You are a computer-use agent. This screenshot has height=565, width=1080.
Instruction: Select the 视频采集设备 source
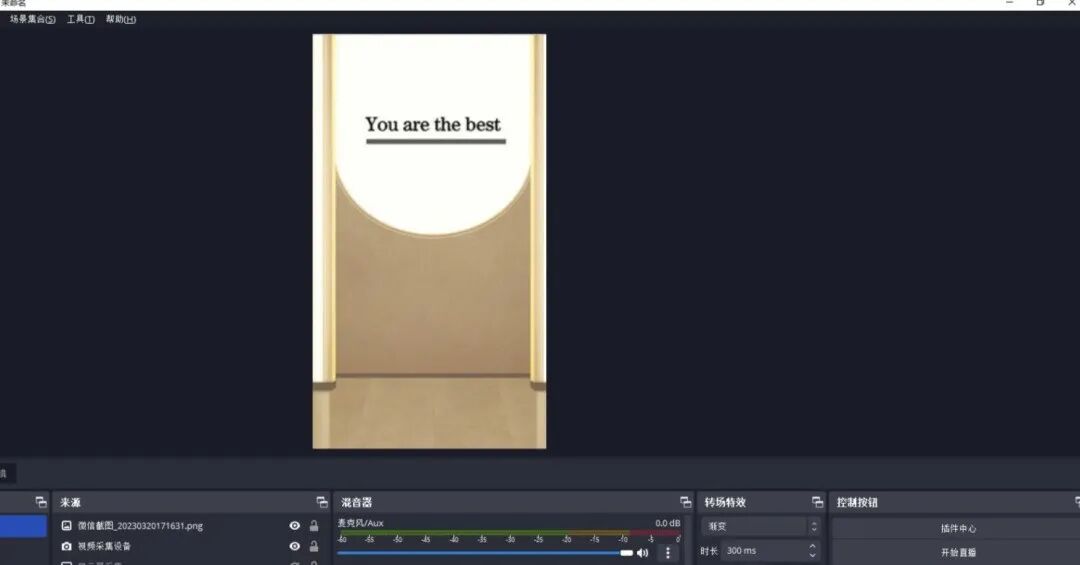pos(104,546)
